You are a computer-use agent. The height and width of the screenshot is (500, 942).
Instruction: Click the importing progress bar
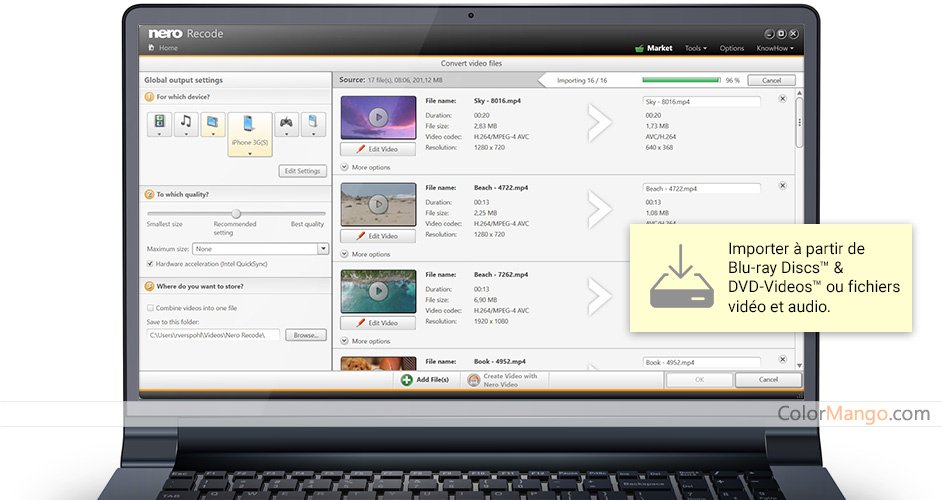pos(681,80)
